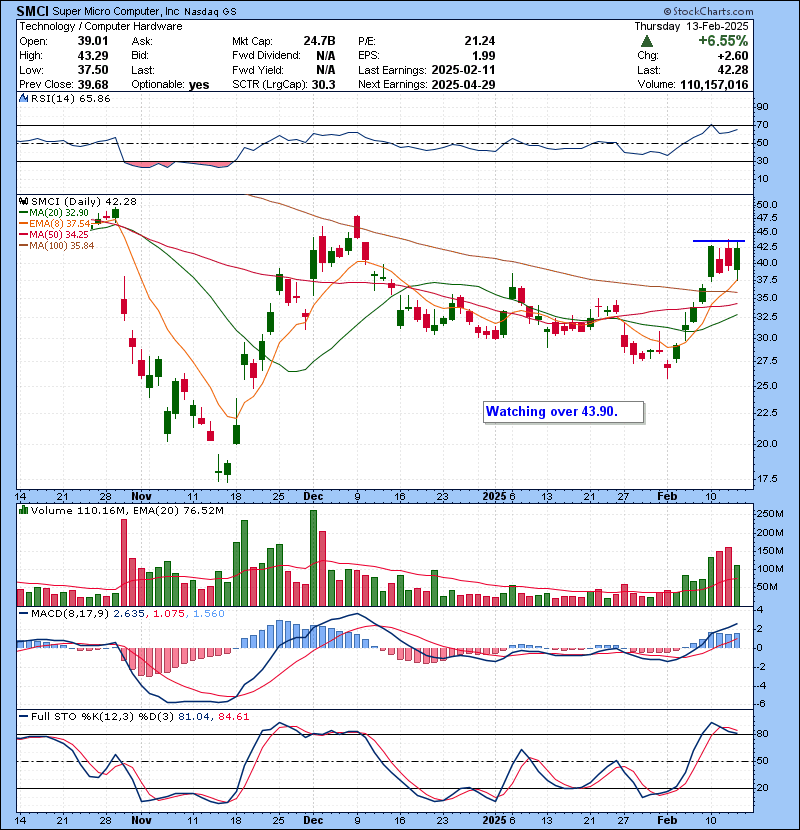Click the 47.5 price axis label
Viewport: 800px width, 830px height.
coord(767,218)
